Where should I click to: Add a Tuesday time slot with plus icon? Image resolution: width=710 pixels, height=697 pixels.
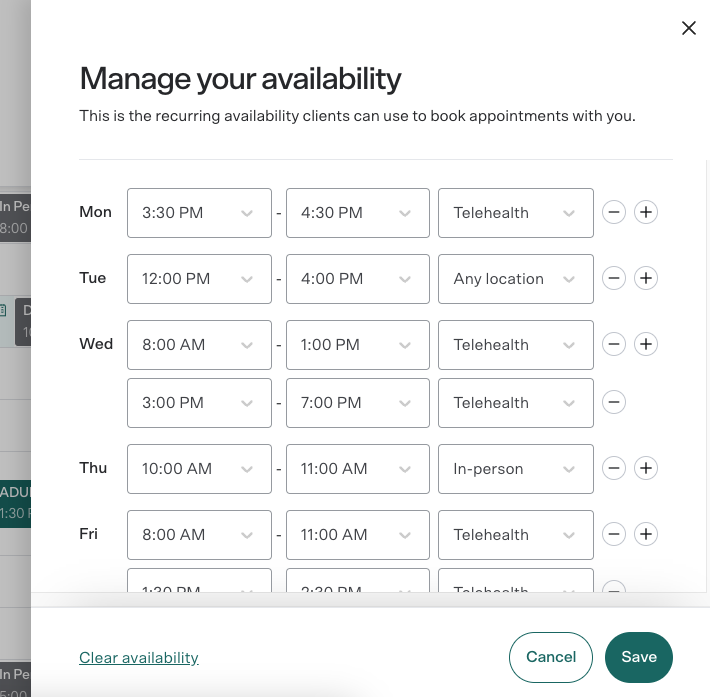(x=646, y=279)
